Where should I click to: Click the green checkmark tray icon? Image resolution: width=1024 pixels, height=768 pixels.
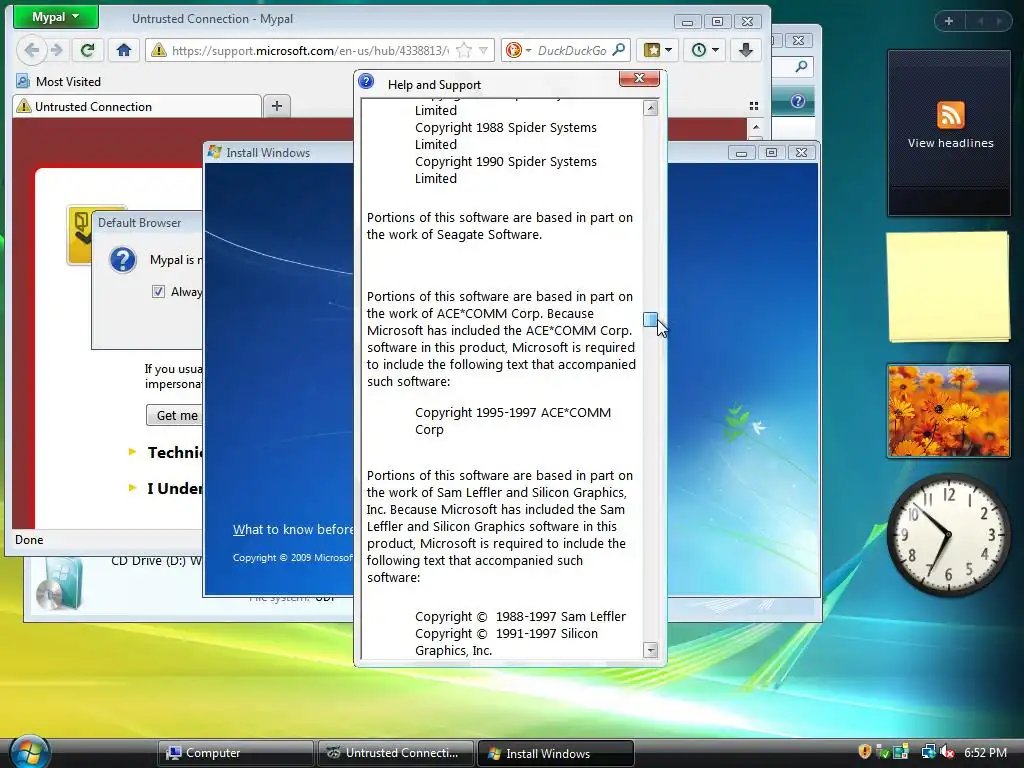[x=882, y=752]
